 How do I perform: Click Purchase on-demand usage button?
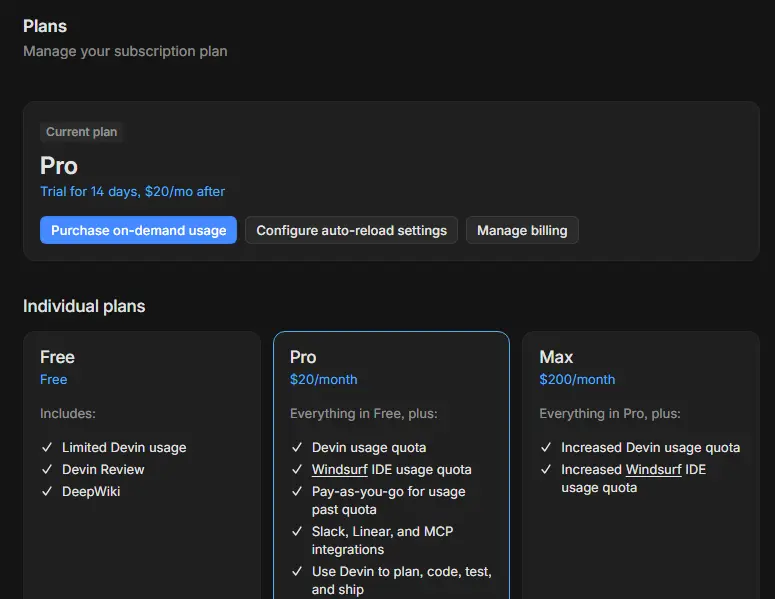(138, 230)
